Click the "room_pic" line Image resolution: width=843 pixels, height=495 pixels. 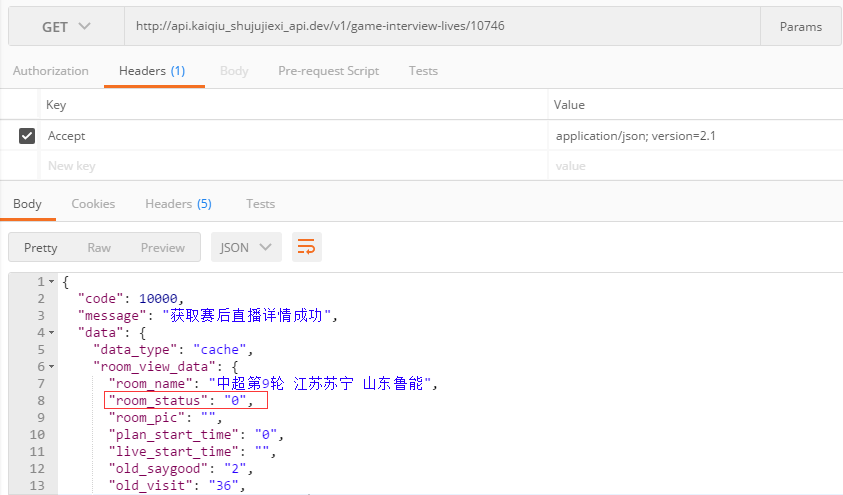[165, 418]
